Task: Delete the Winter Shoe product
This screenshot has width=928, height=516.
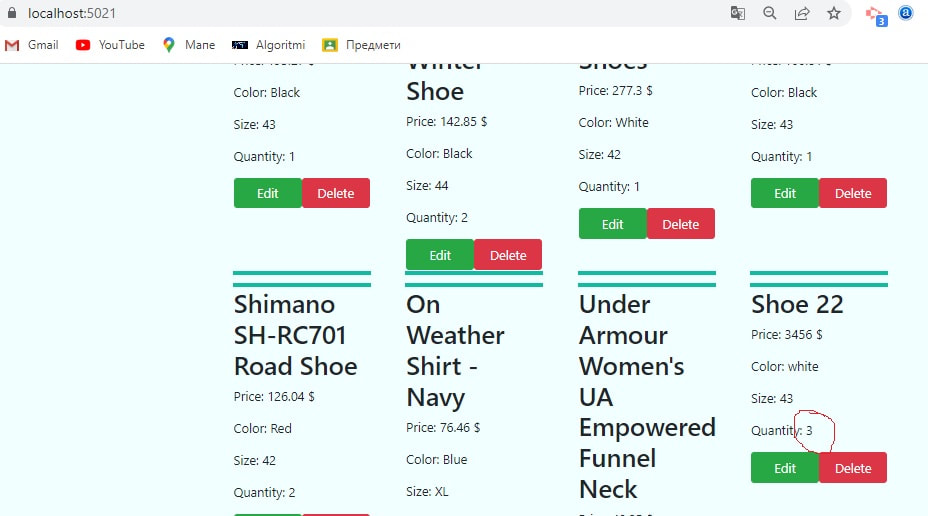Action: tap(508, 255)
